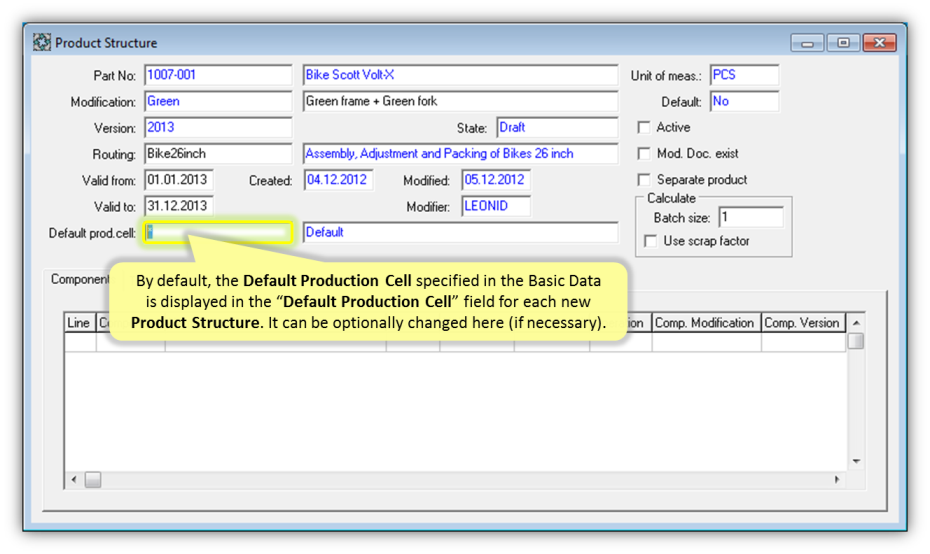
Task: Click the Bike Scott Volt-X description field
Action: coord(460,75)
